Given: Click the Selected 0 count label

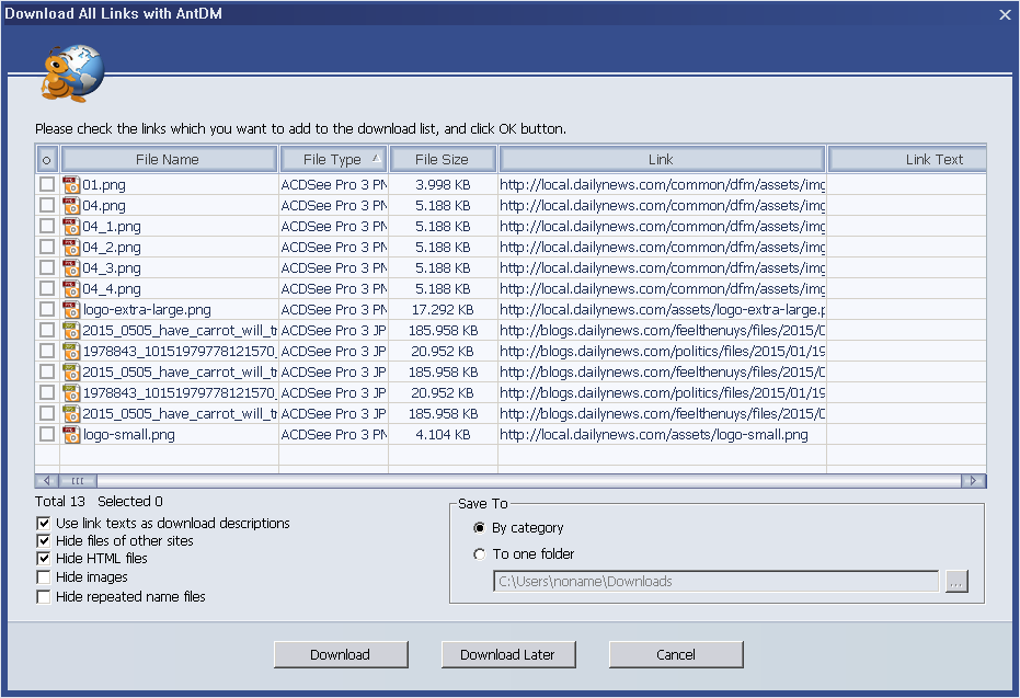Looking at the screenshot, I should (x=130, y=502).
